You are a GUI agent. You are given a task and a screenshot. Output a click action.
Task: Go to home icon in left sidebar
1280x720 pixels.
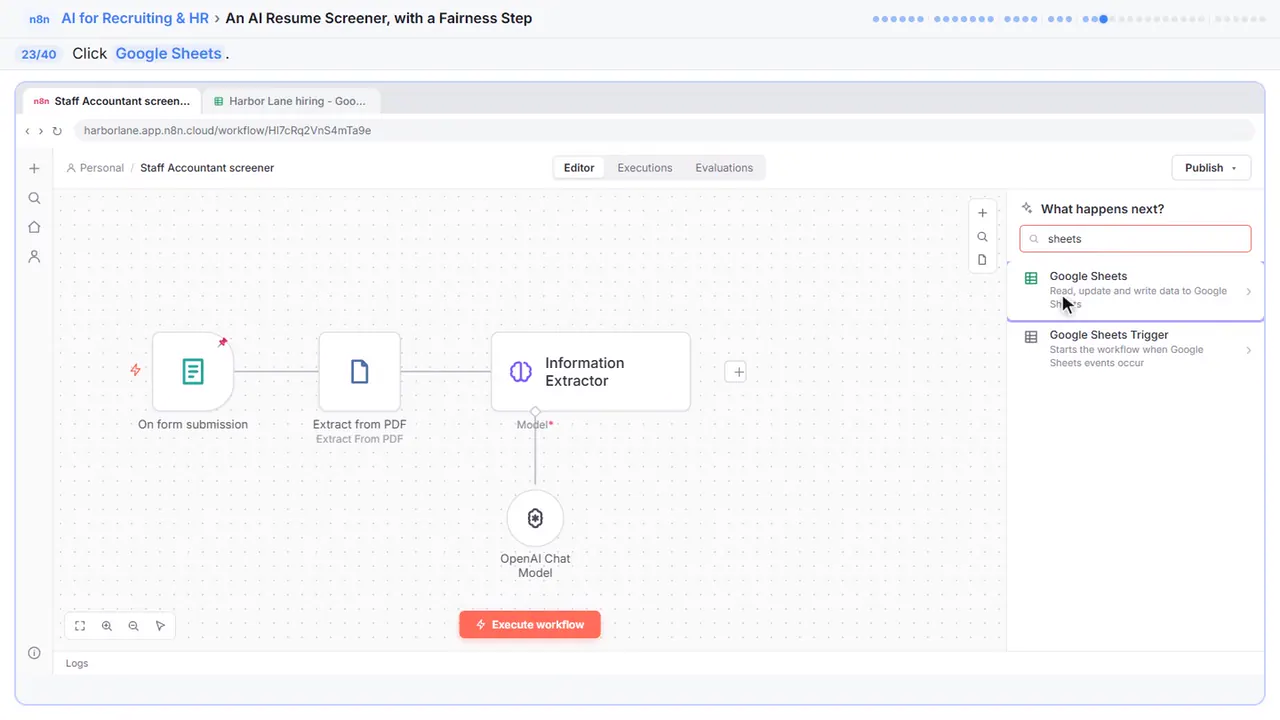pos(34,227)
